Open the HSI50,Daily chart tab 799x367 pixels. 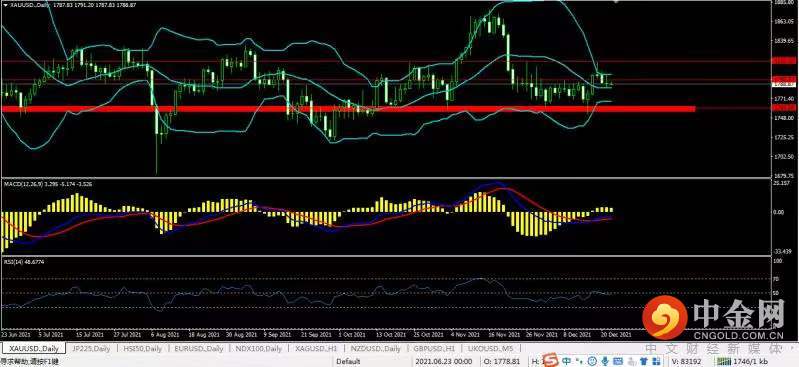pyautogui.click(x=142, y=349)
